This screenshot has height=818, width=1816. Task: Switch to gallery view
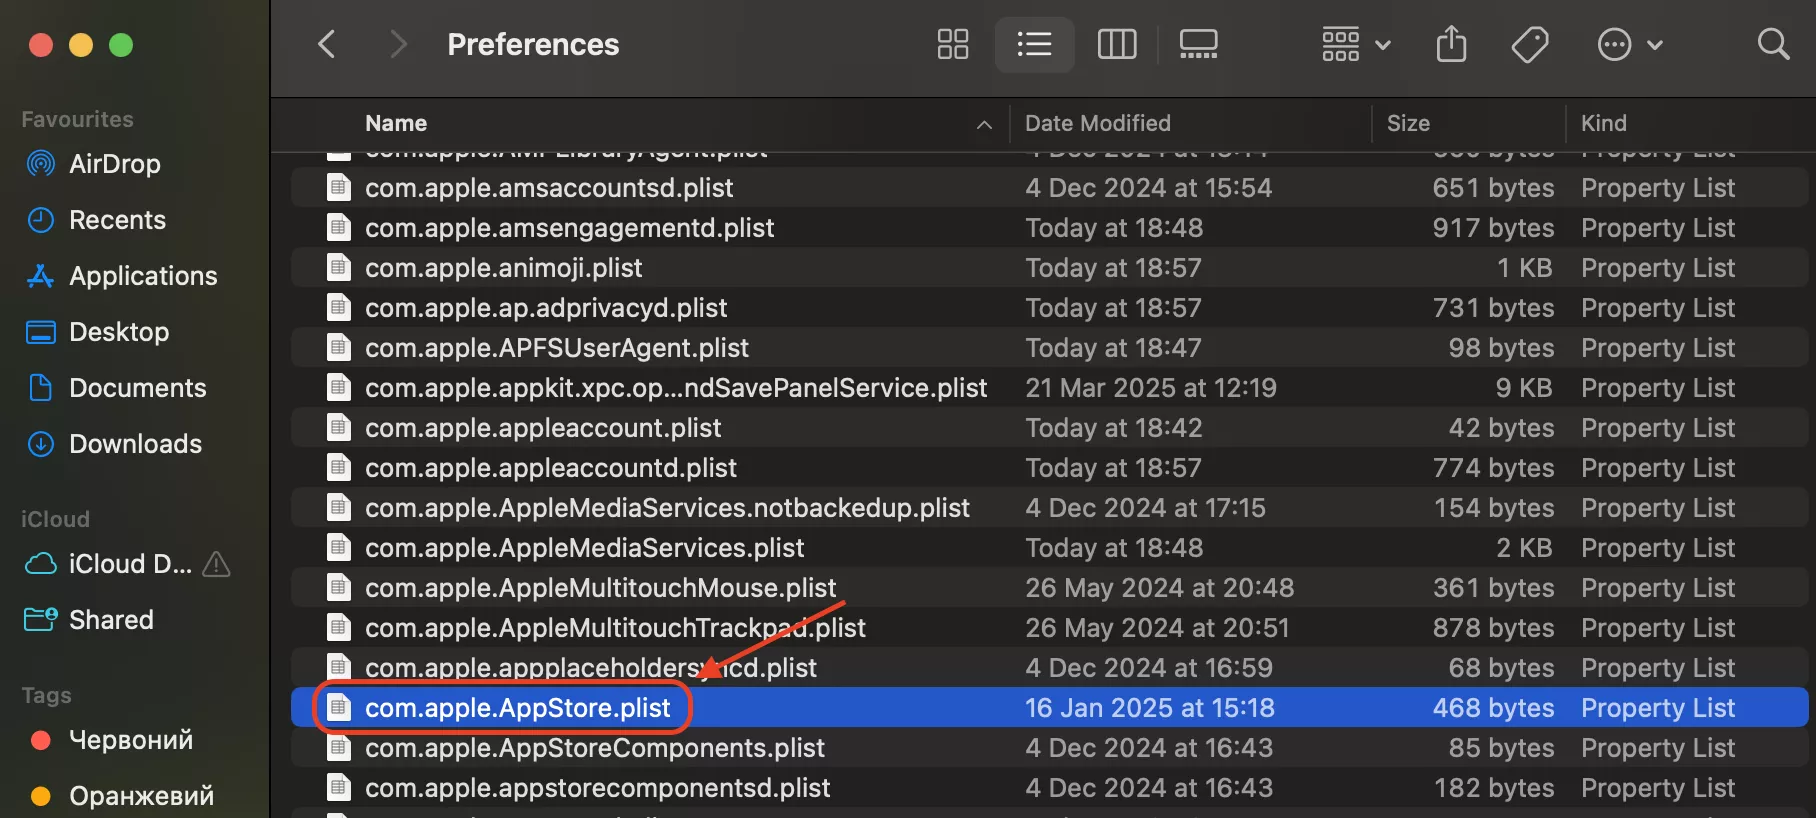[1198, 44]
